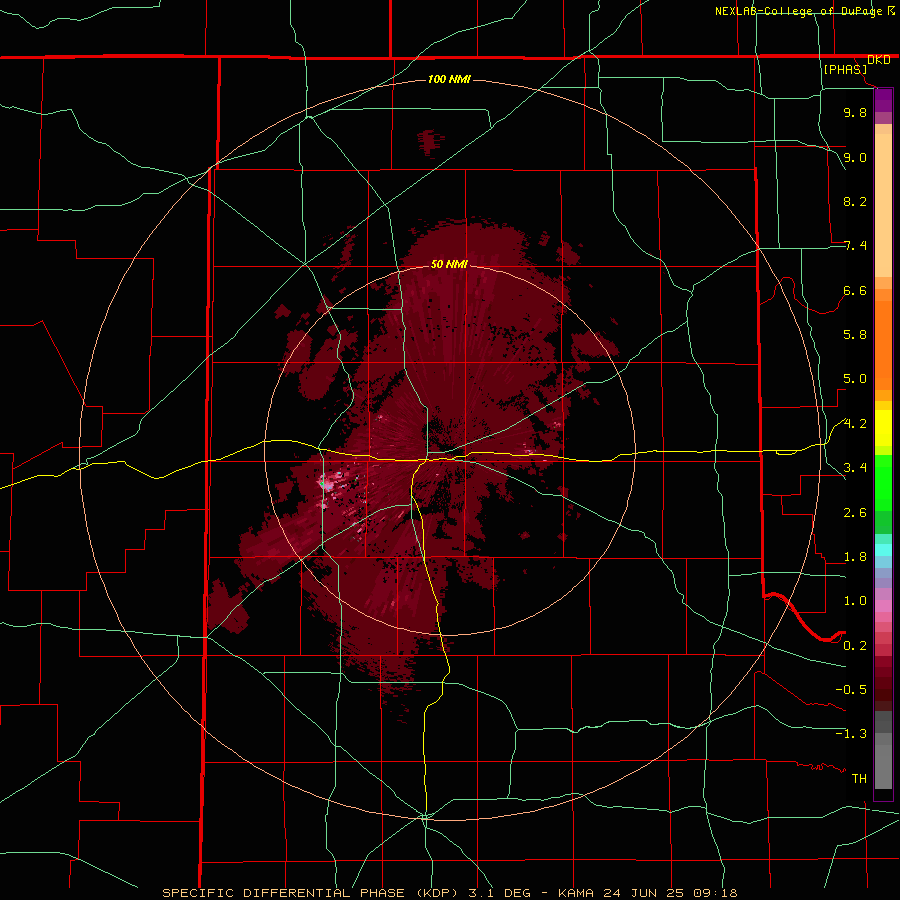Select the dark red segment of color bar

point(883,683)
